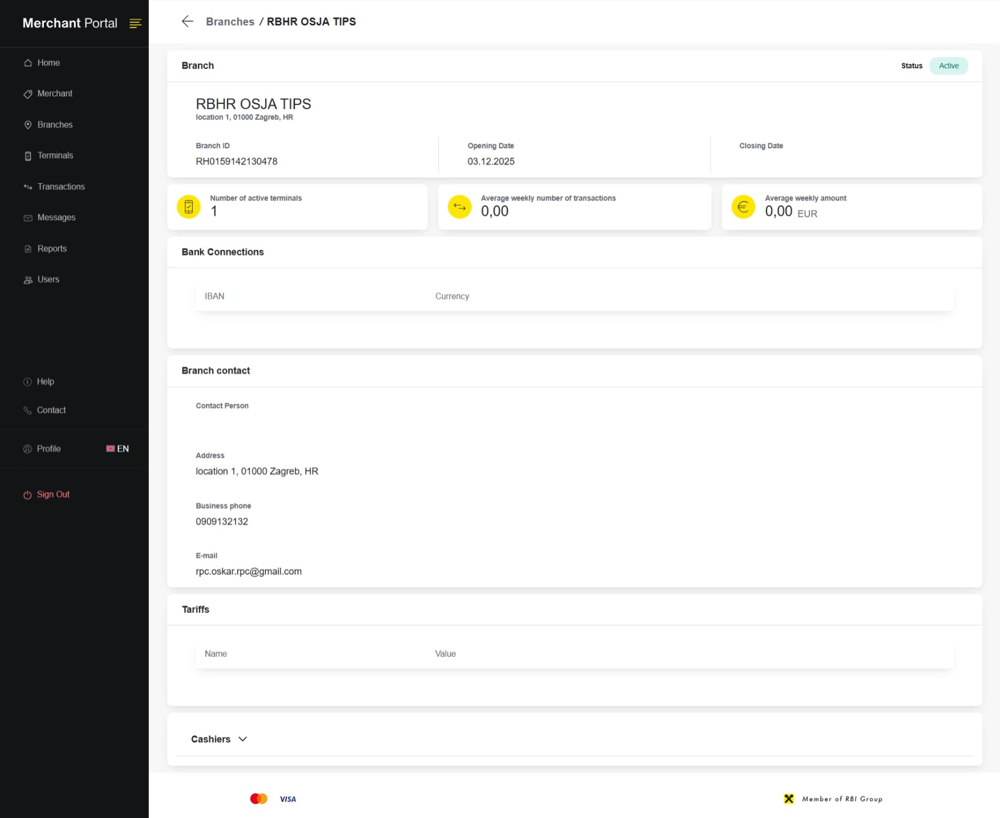Open the Terminals menu item
Image resolution: width=1000 pixels, height=818 pixels.
[55, 156]
